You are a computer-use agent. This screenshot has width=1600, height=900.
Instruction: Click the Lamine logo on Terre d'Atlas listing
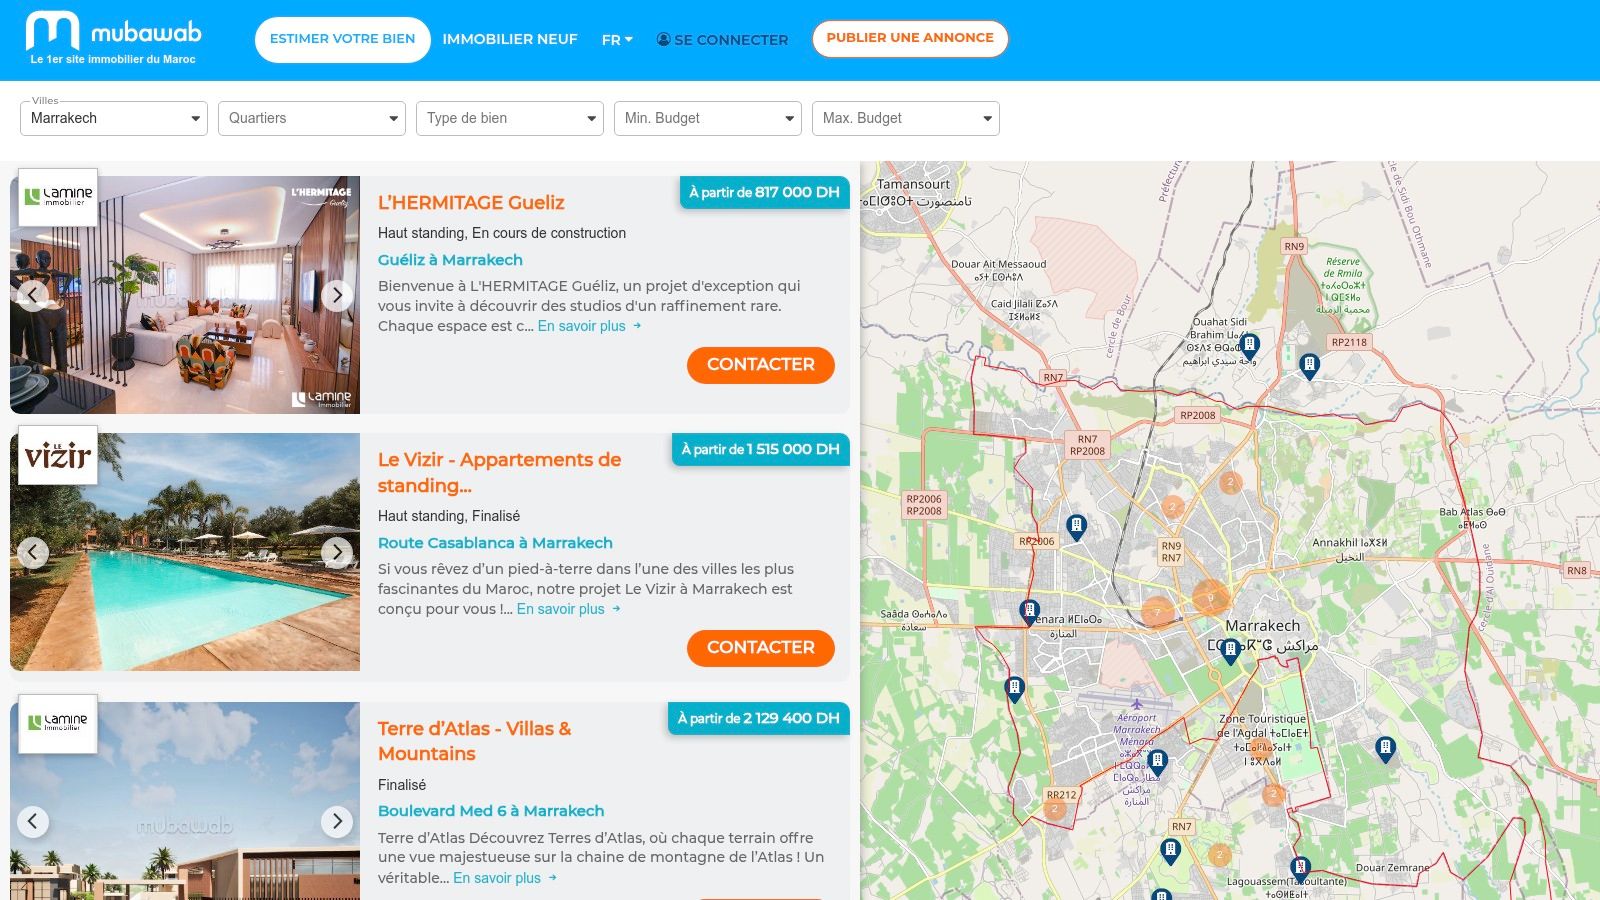[x=58, y=723]
